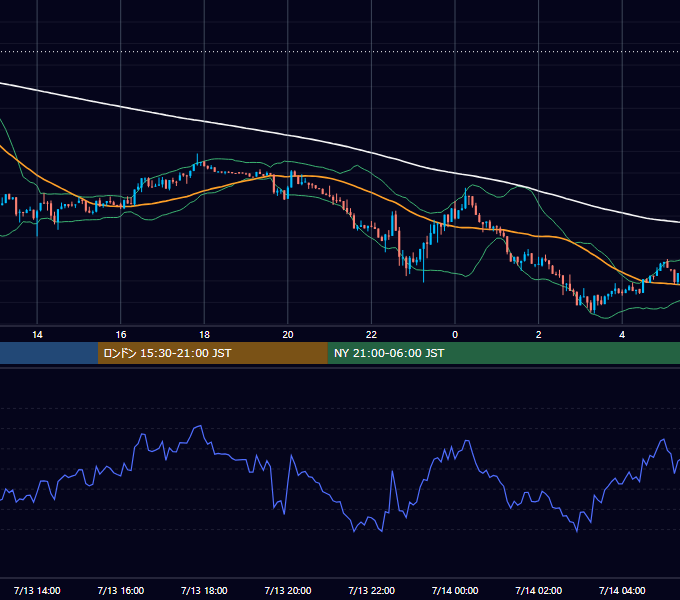Image resolution: width=680 pixels, height=600 pixels.
Task: Click the "18" hour label on price chart axis
Action: coord(204,335)
